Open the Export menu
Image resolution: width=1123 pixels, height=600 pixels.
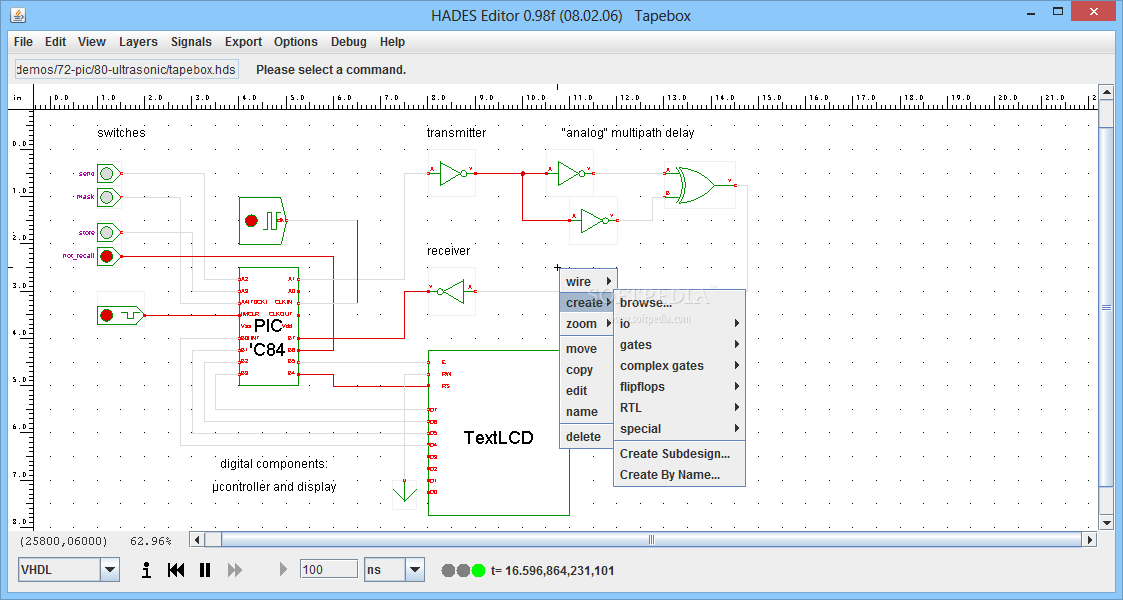244,42
